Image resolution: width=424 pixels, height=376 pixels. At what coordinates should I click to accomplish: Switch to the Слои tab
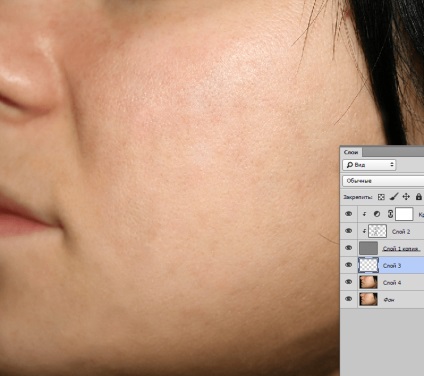pos(351,152)
